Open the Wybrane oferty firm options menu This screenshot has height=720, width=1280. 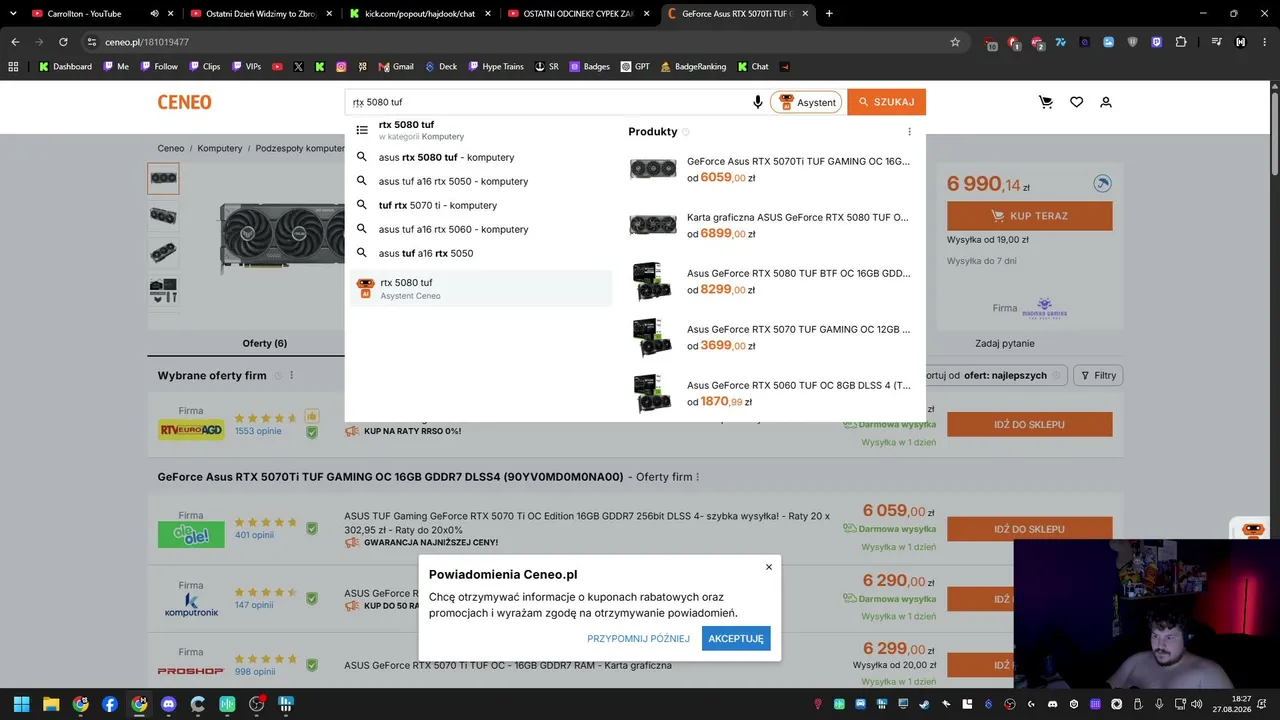[x=292, y=376]
